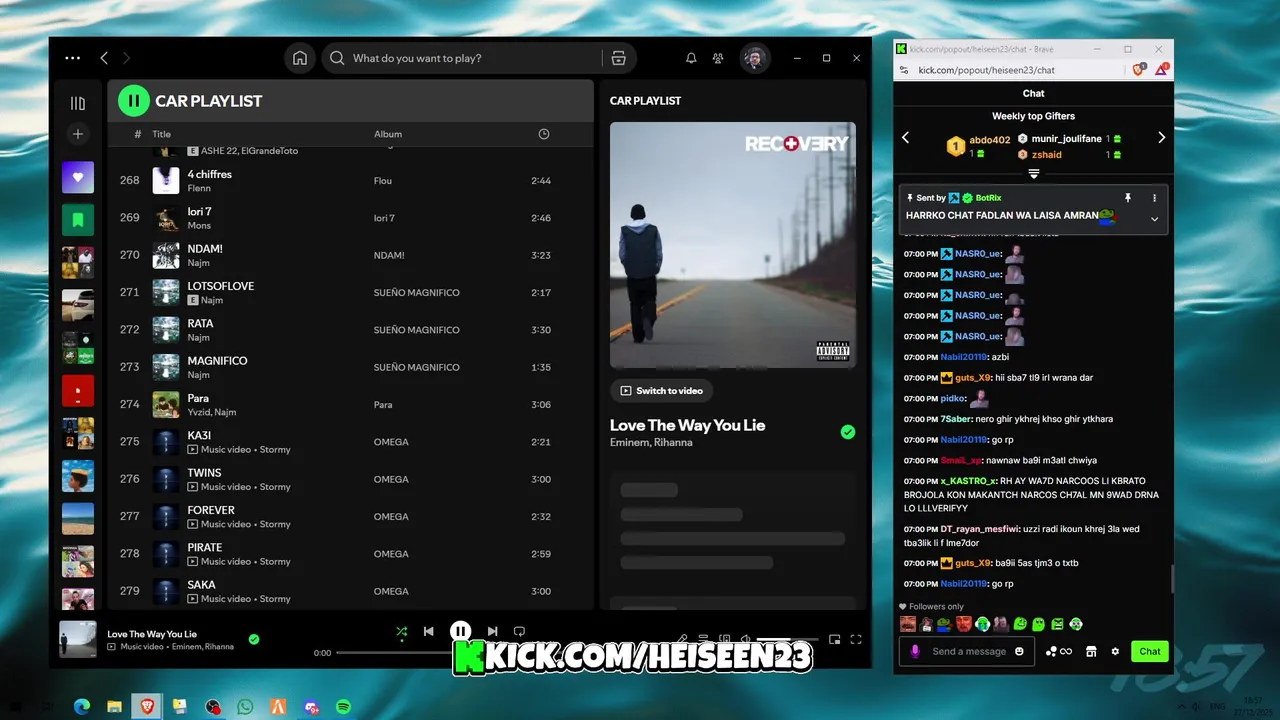Open the Spotify Home button
The image size is (1280, 720).
point(299,58)
